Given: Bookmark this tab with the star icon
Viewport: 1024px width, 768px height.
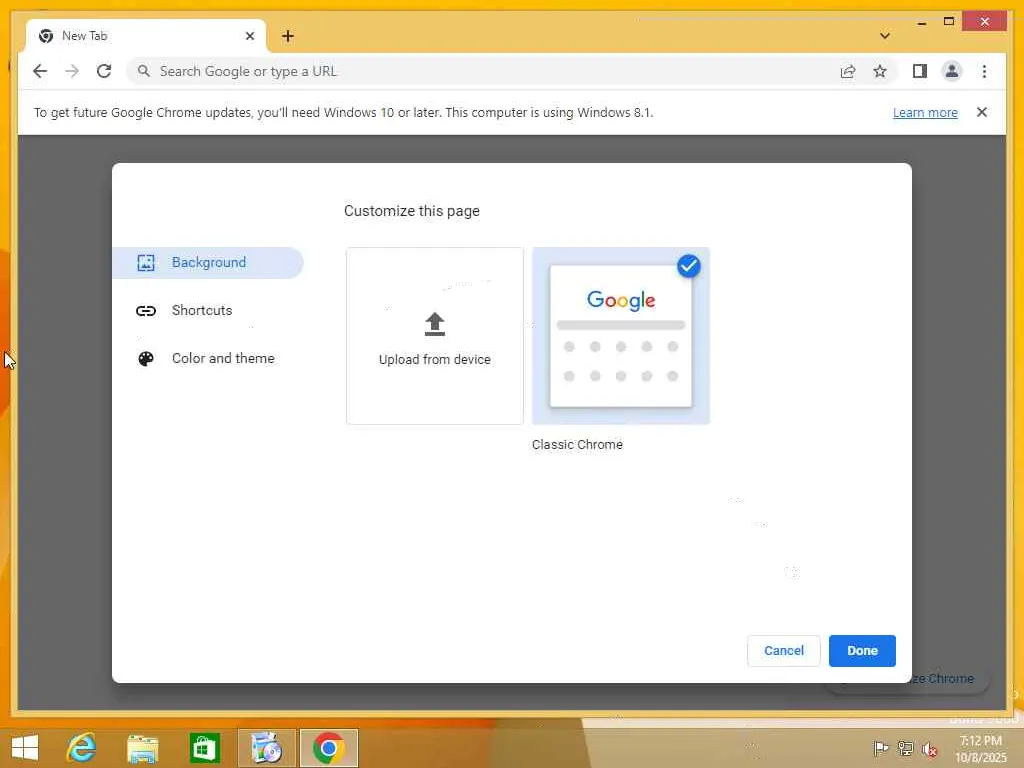Looking at the screenshot, I should 880,71.
